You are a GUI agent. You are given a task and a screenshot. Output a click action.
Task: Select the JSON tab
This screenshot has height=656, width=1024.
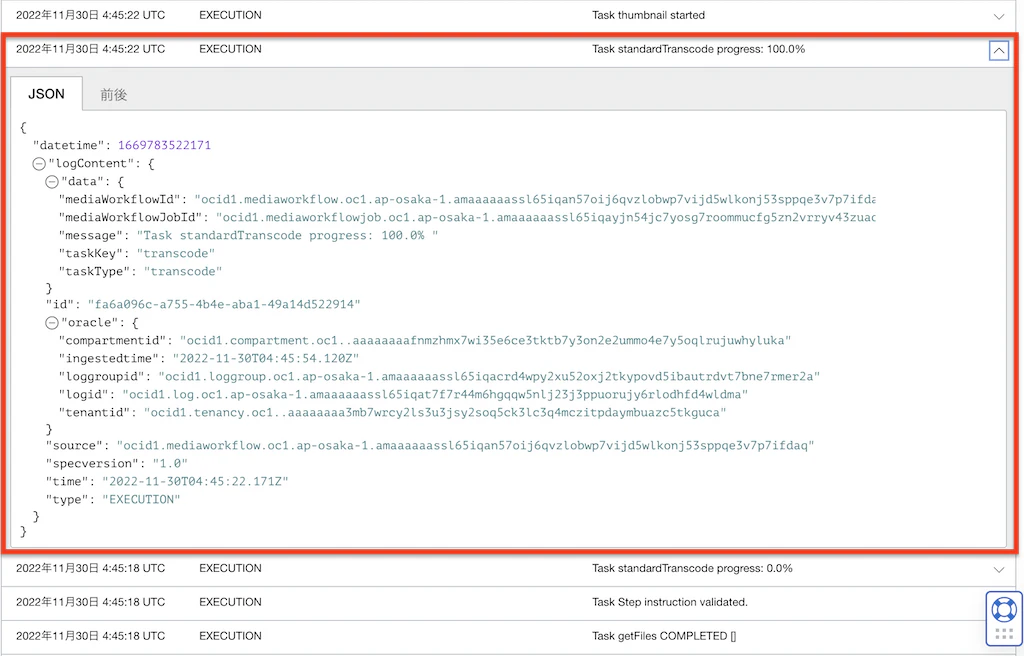tap(46, 94)
